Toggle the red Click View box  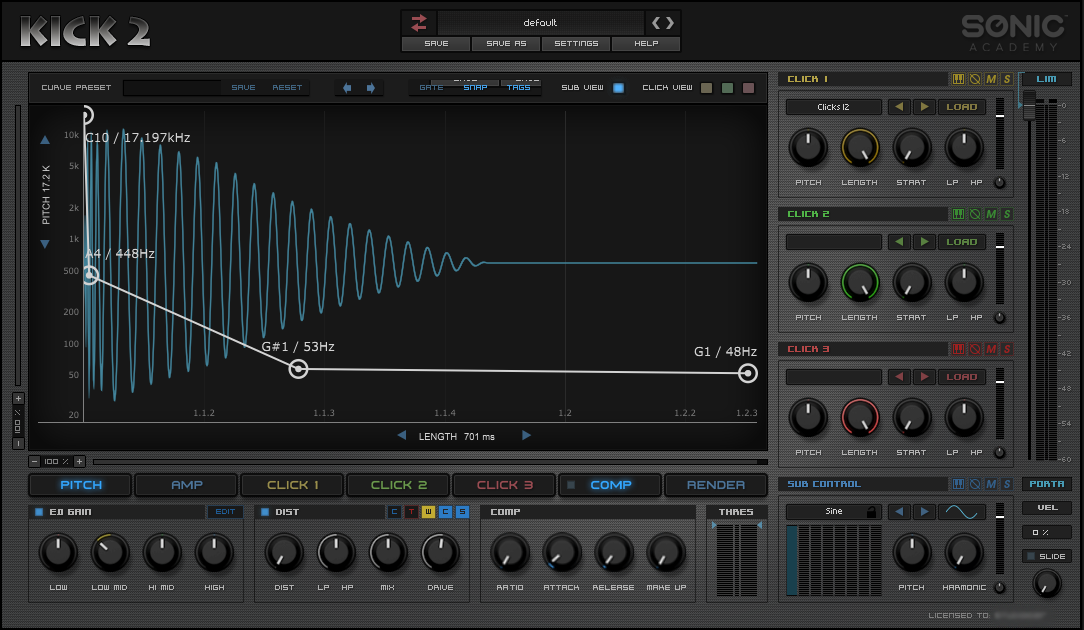point(748,88)
